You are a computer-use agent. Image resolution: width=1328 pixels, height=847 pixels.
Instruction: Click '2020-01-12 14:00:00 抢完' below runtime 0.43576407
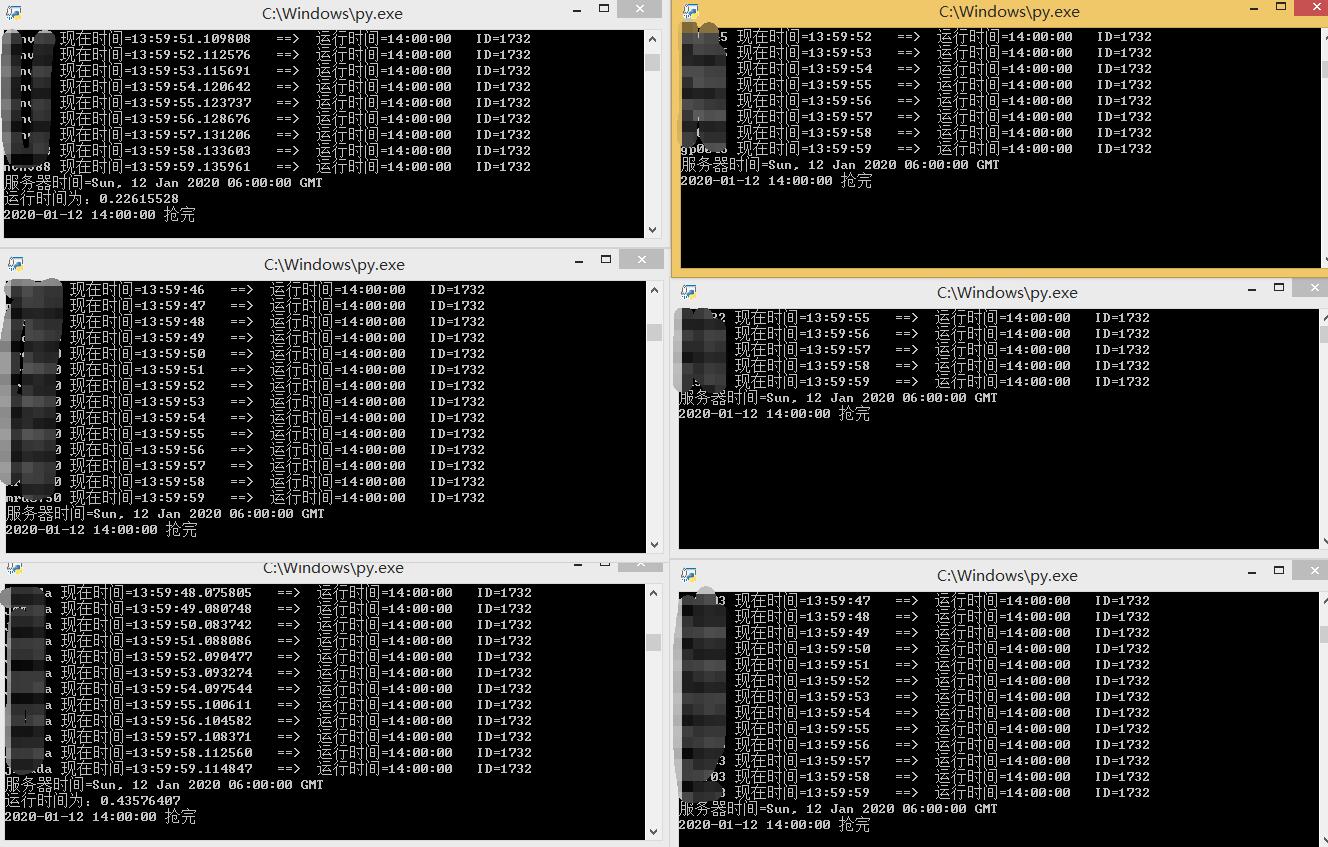point(101,817)
